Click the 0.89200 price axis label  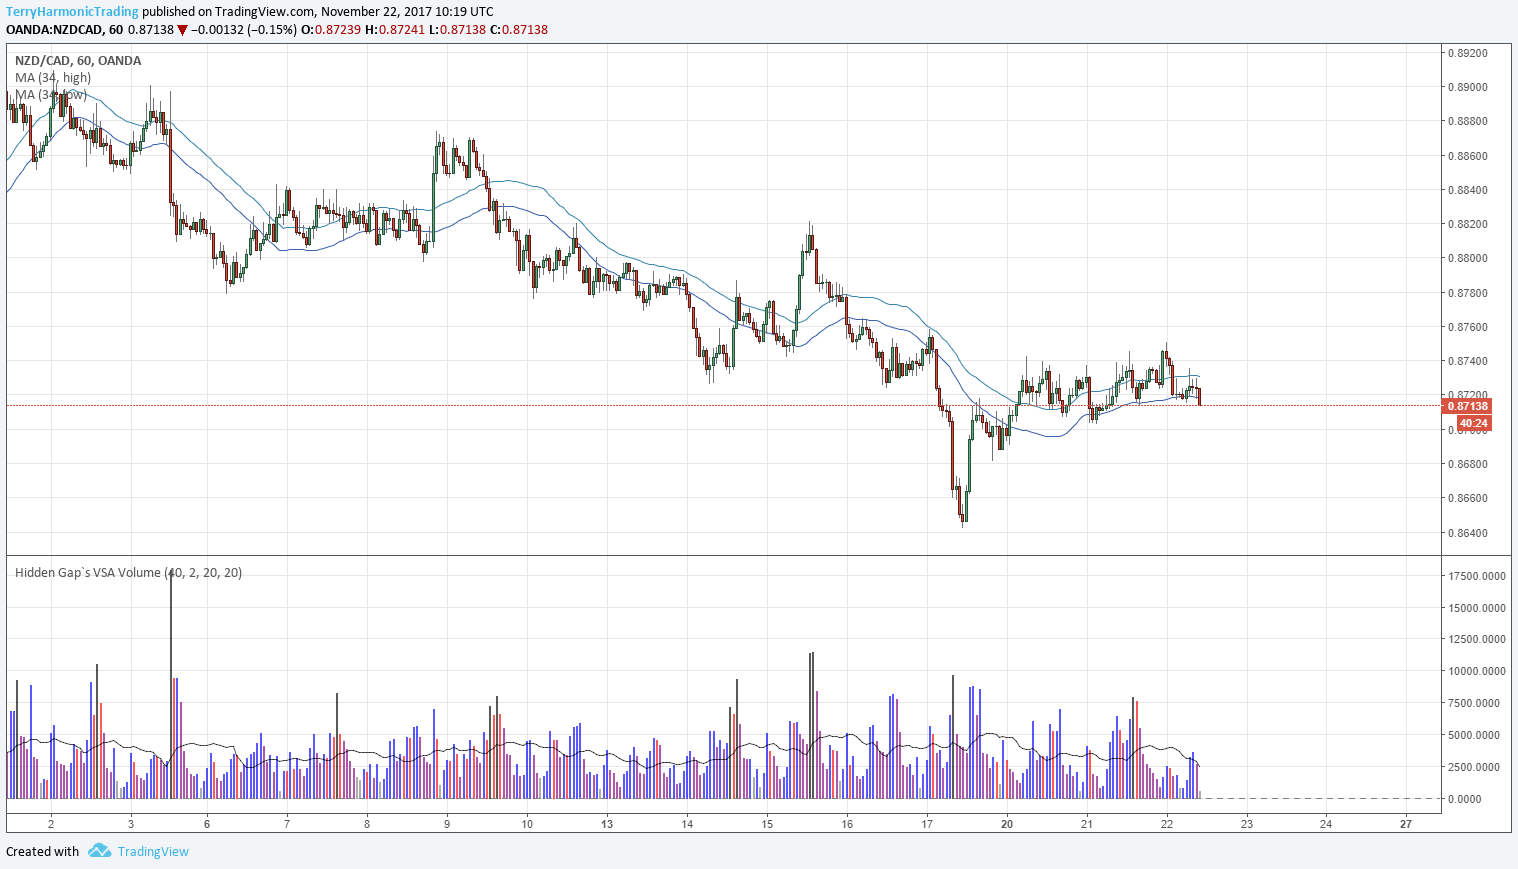coord(1467,53)
